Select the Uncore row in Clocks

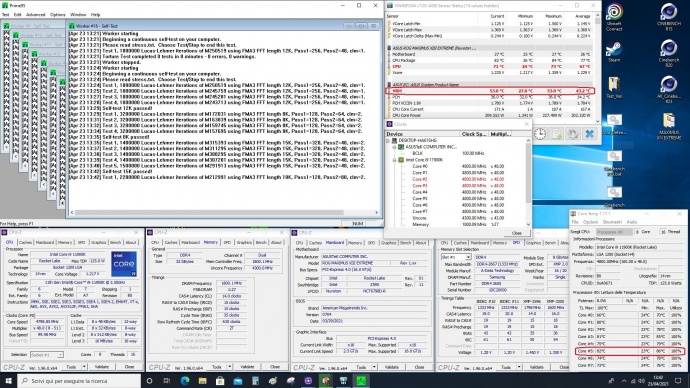tap(458, 218)
